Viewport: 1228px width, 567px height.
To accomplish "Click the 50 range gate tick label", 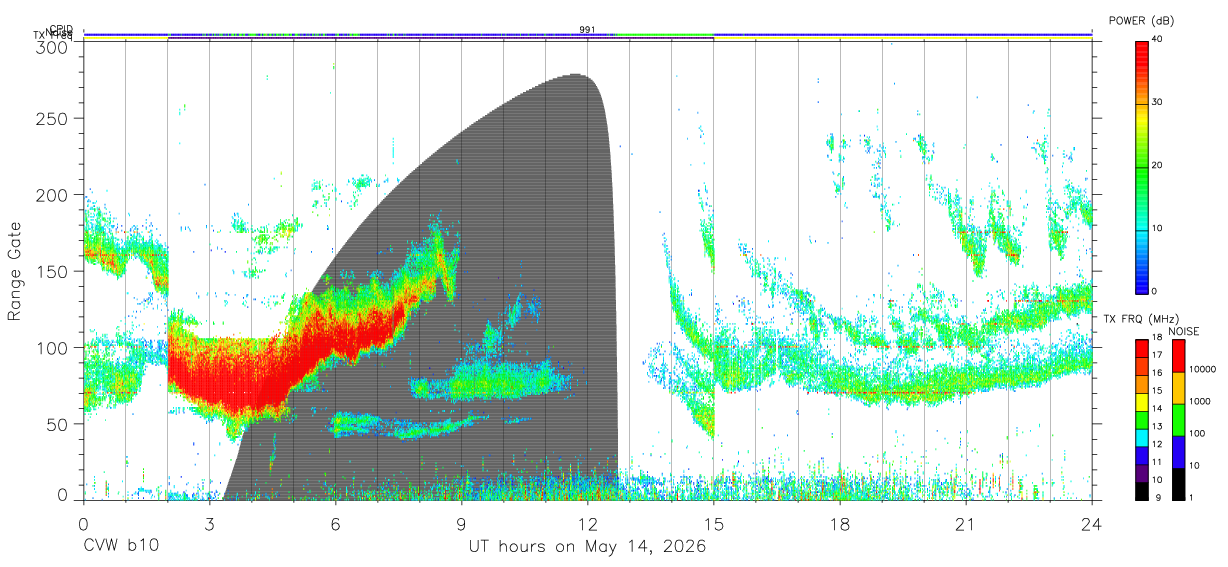I will coord(57,423).
